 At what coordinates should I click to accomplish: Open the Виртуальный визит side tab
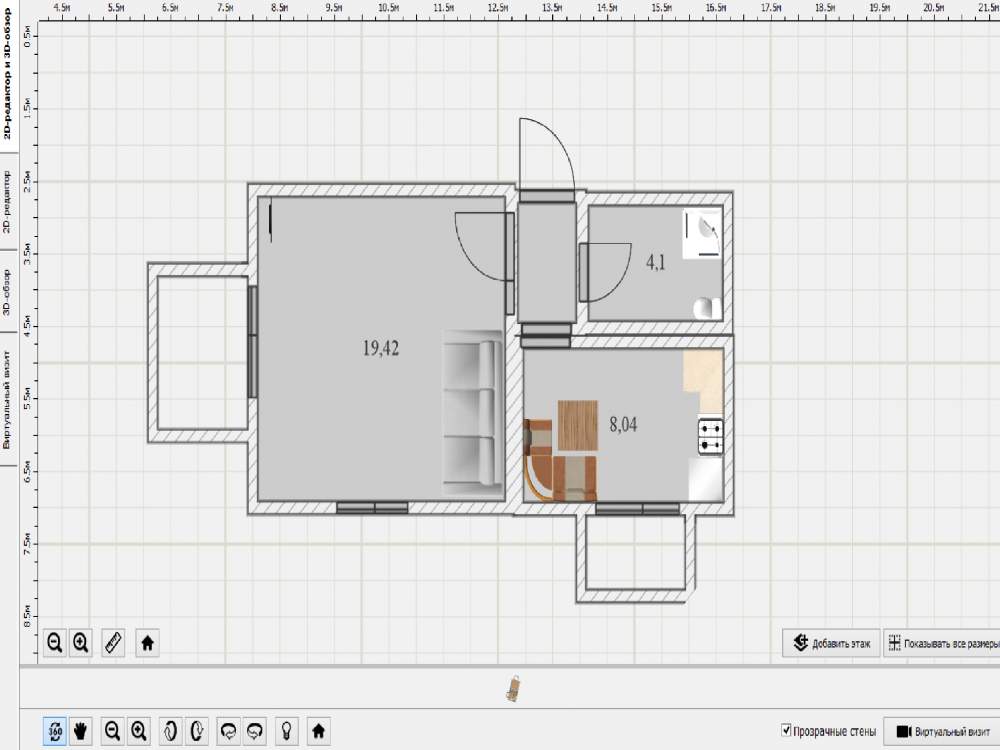tap(8, 399)
